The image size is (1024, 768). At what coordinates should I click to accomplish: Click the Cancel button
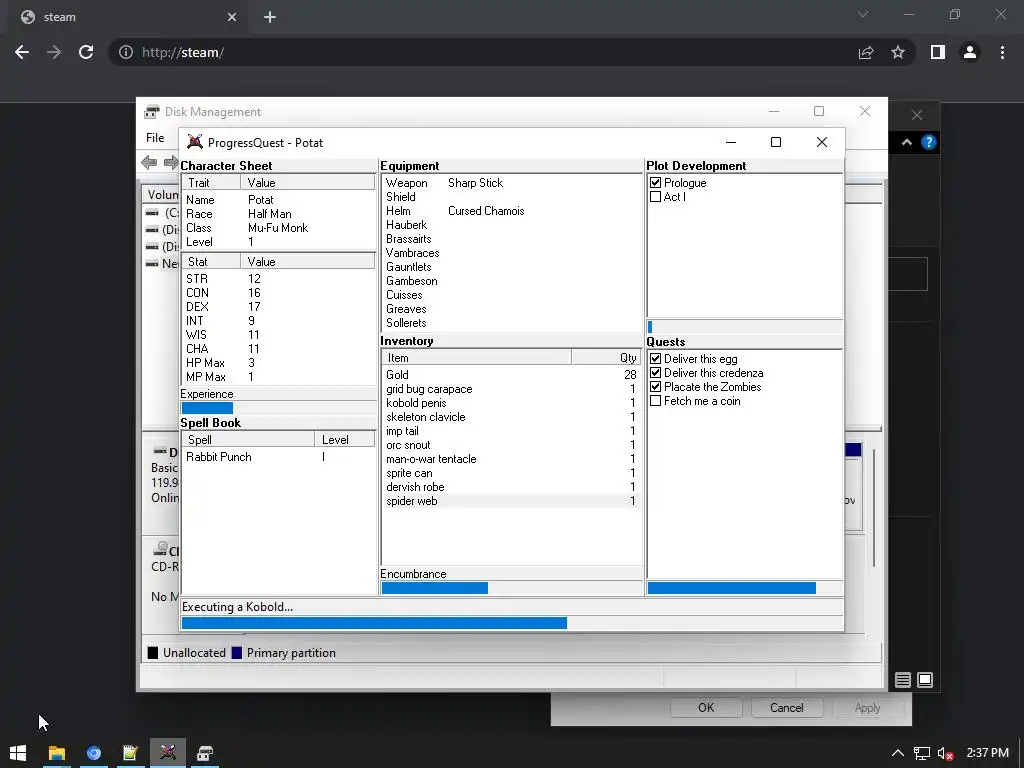coord(786,708)
